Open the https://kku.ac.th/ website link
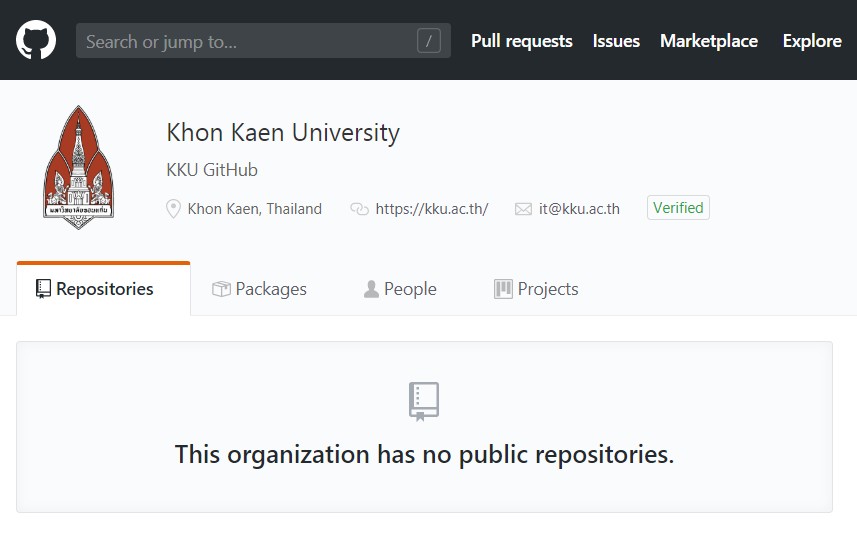This screenshot has width=857, height=549. (x=432, y=209)
